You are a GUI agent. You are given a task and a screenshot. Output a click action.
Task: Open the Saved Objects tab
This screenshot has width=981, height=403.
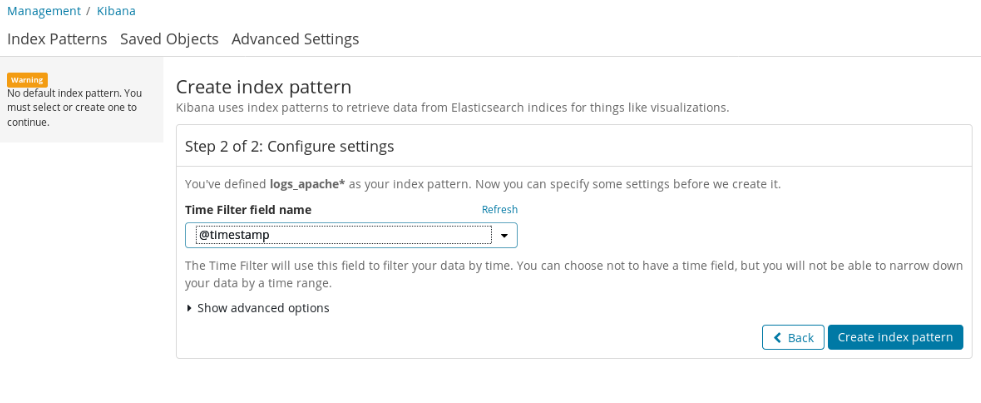[169, 39]
